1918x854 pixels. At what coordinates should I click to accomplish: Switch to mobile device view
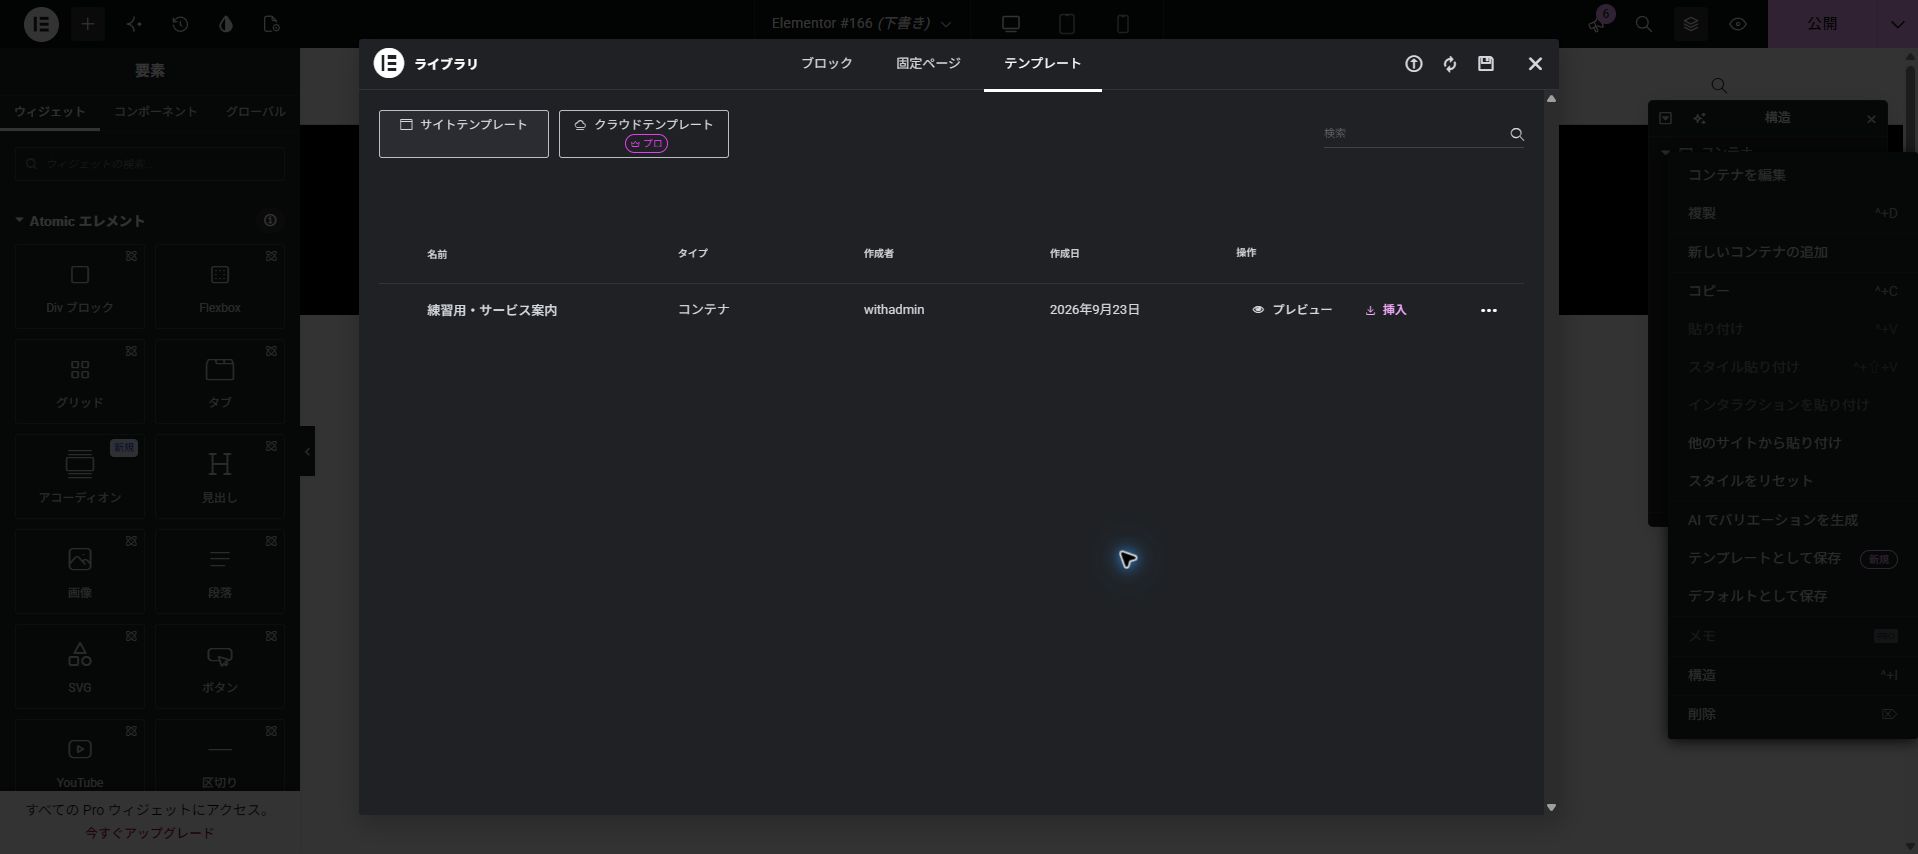(1123, 24)
